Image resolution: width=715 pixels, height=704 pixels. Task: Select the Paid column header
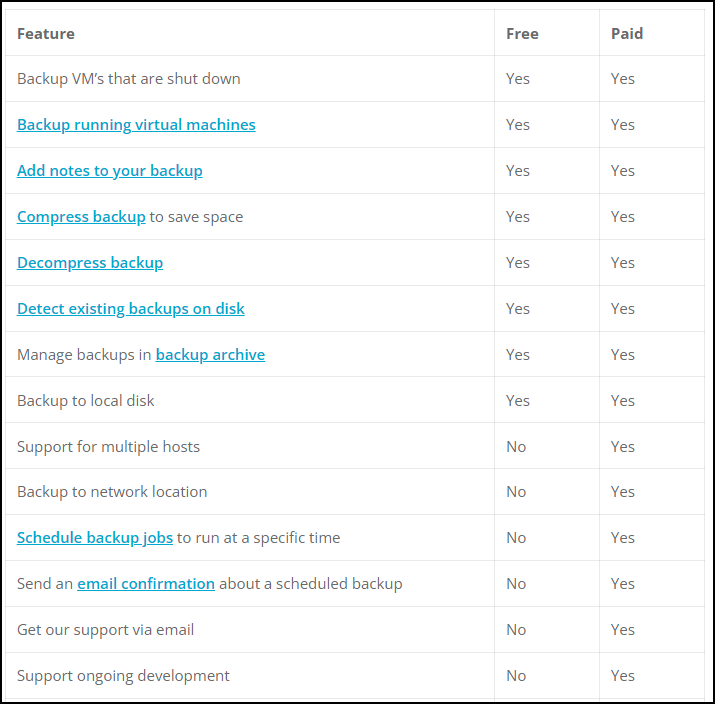[x=627, y=34]
